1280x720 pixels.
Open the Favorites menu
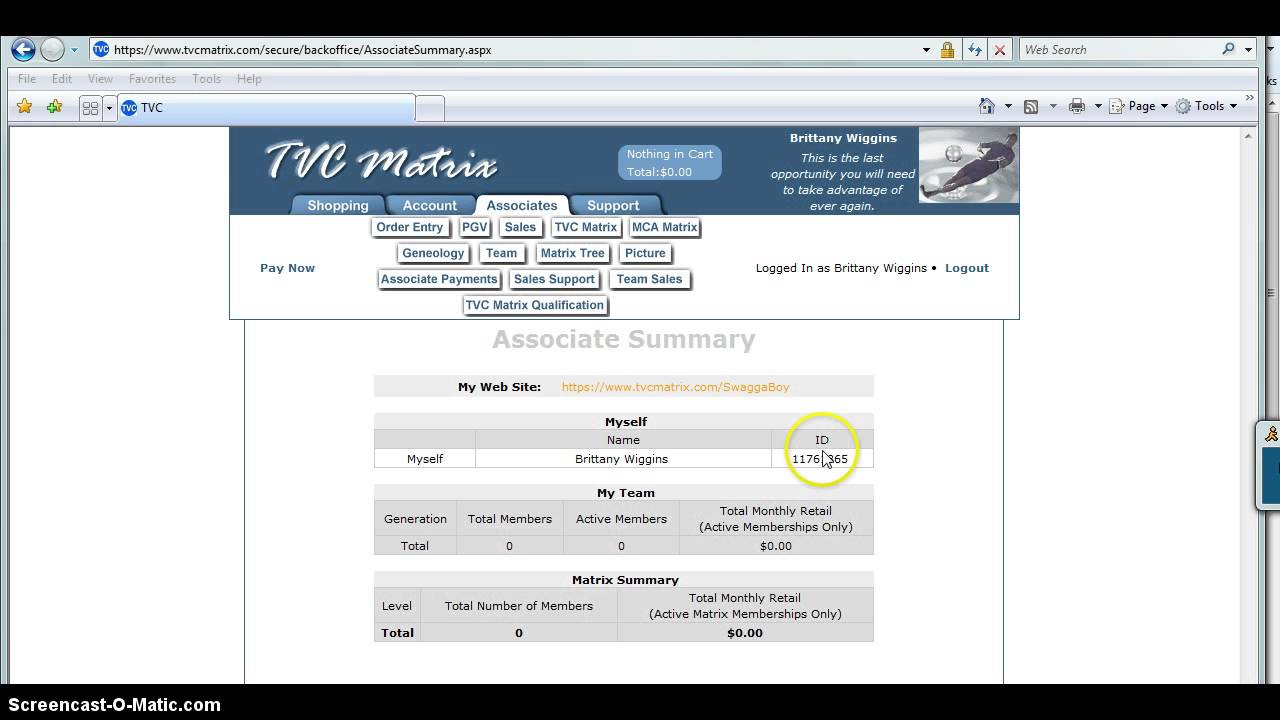152,79
